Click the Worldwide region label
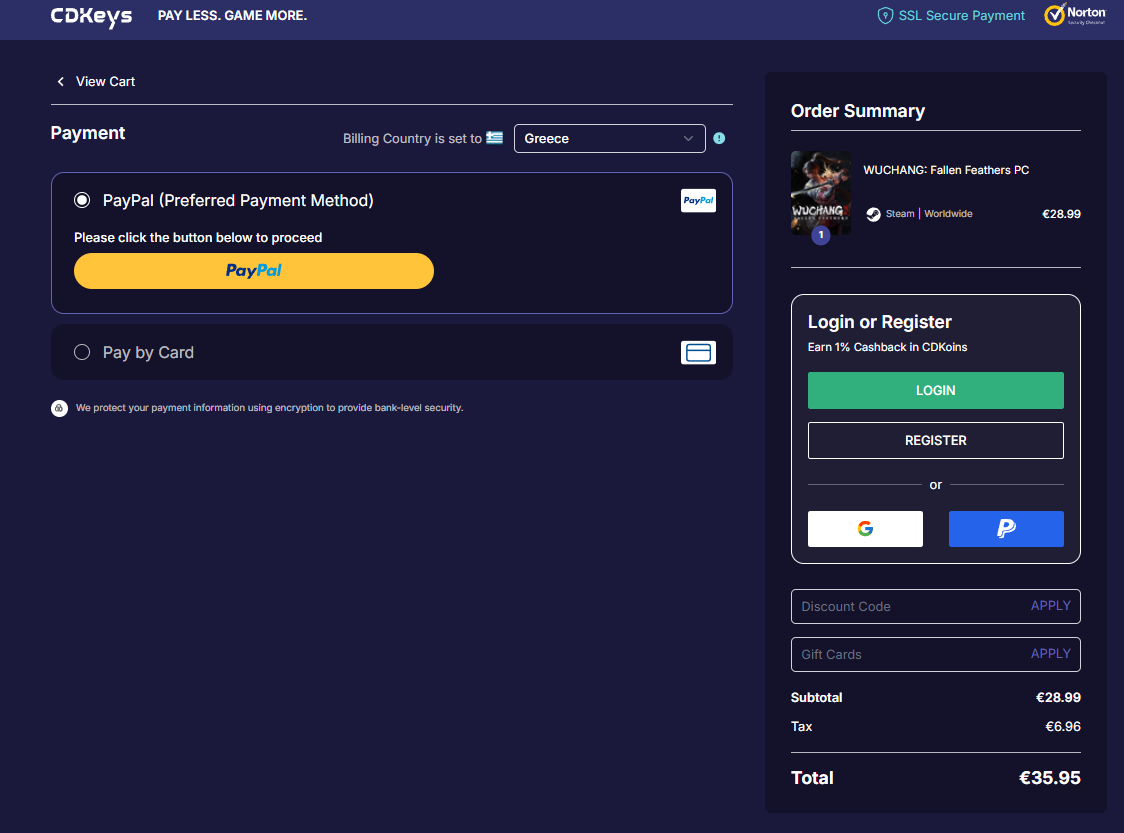1124x833 pixels. coord(948,214)
